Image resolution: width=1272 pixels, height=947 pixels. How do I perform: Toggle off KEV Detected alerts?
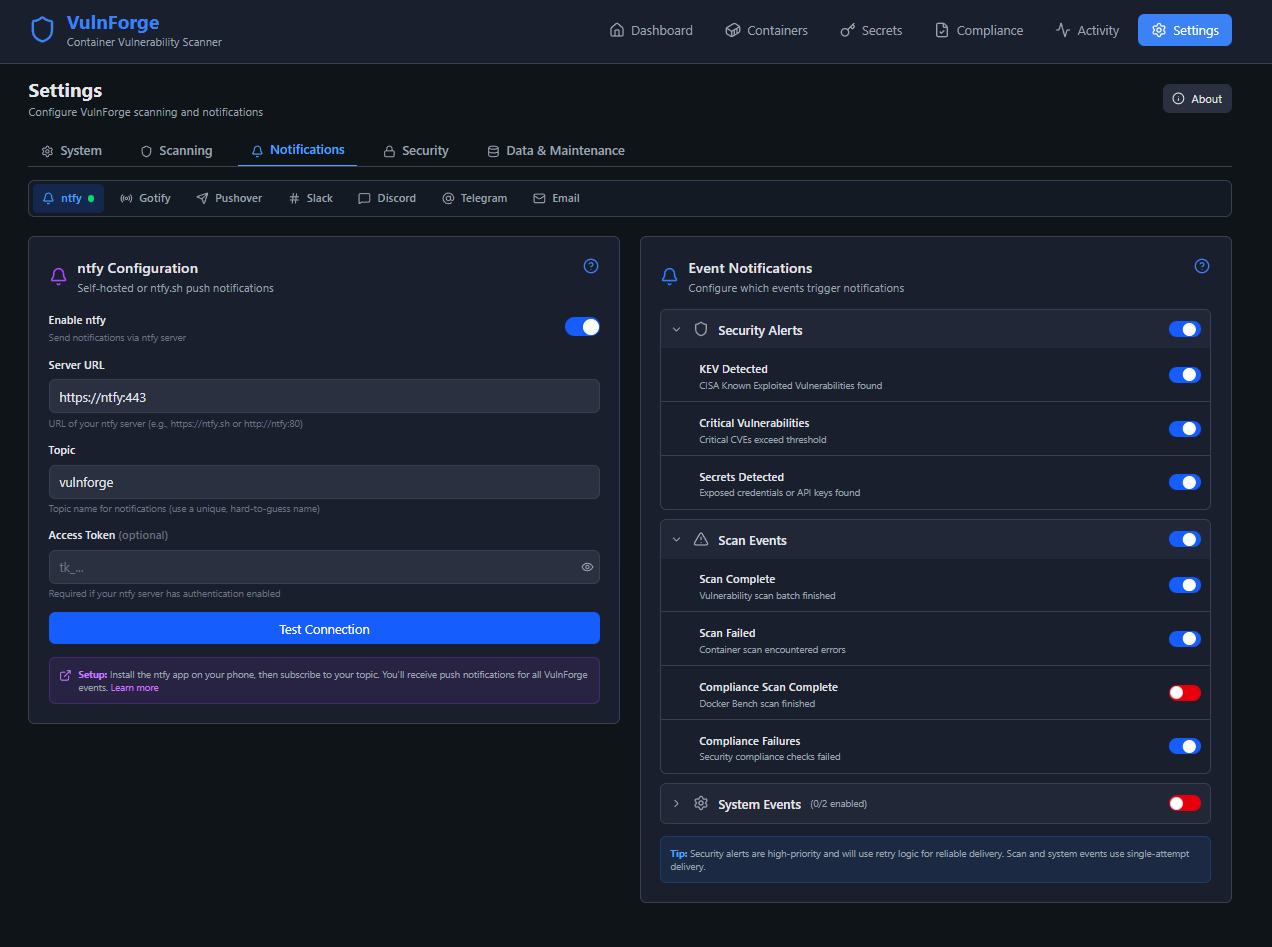coord(1184,375)
